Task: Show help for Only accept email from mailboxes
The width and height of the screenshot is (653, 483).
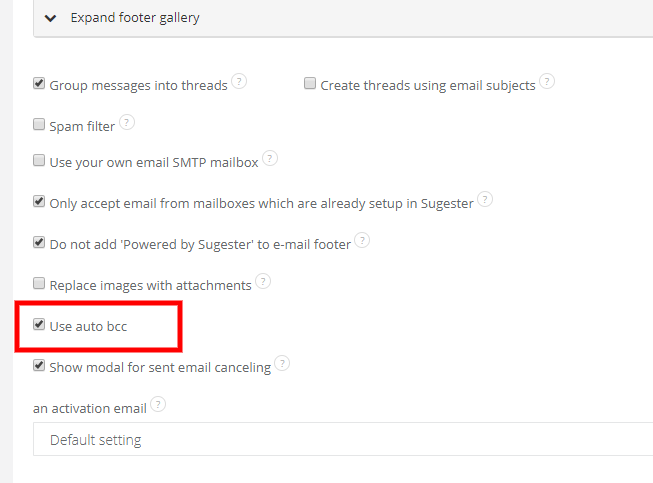Action: coord(484,199)
